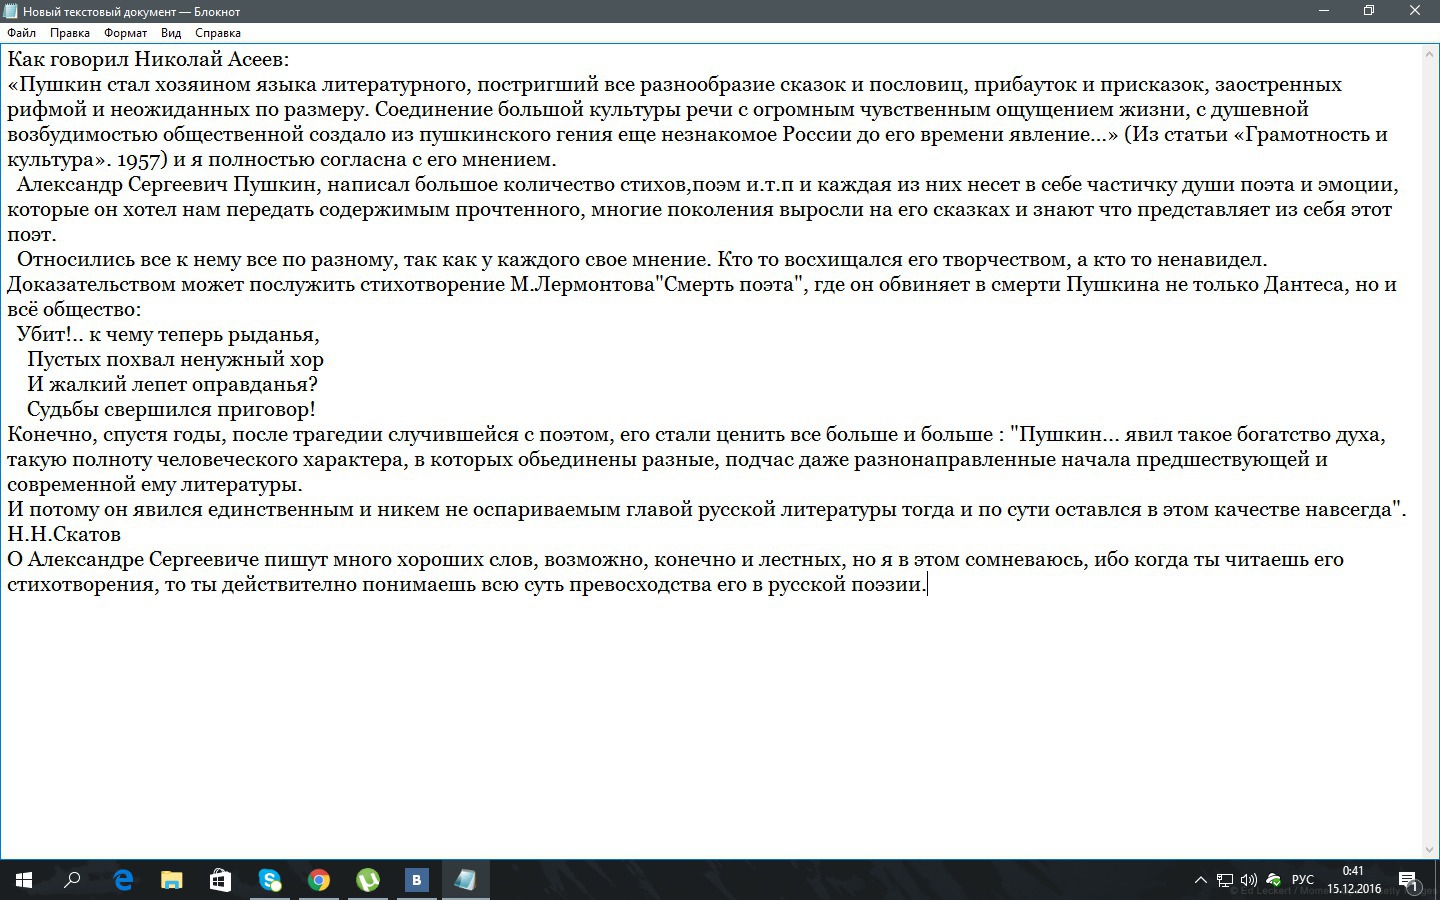Viewport: 1440px width, 900px height.
Task: Click the words 'О Александре Сергеевиче' in the text
Action: click(x=133, y=559)
